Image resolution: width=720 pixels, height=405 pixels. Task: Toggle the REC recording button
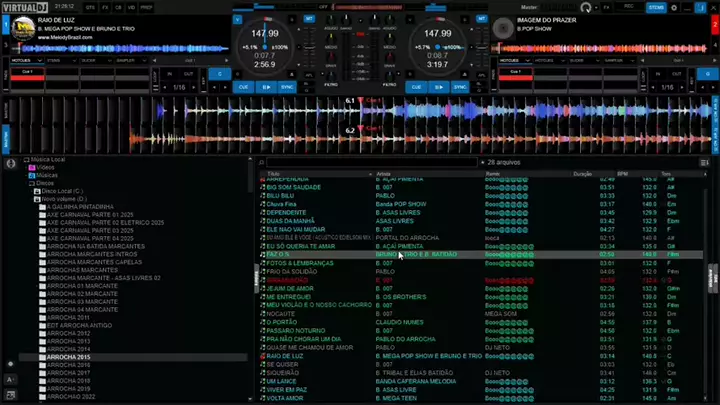coord(629,7)
